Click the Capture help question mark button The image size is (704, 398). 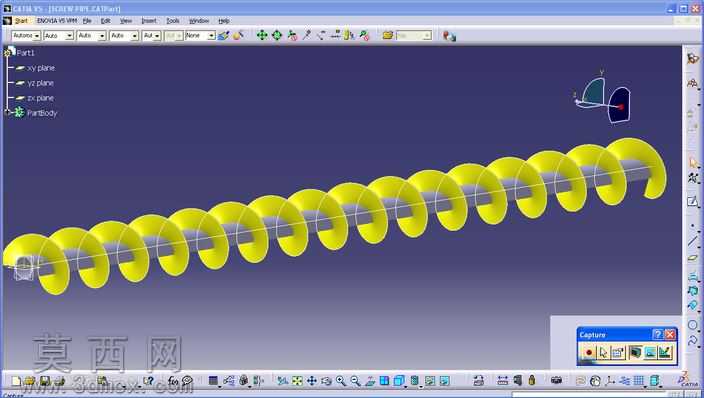tap(657, 334)
